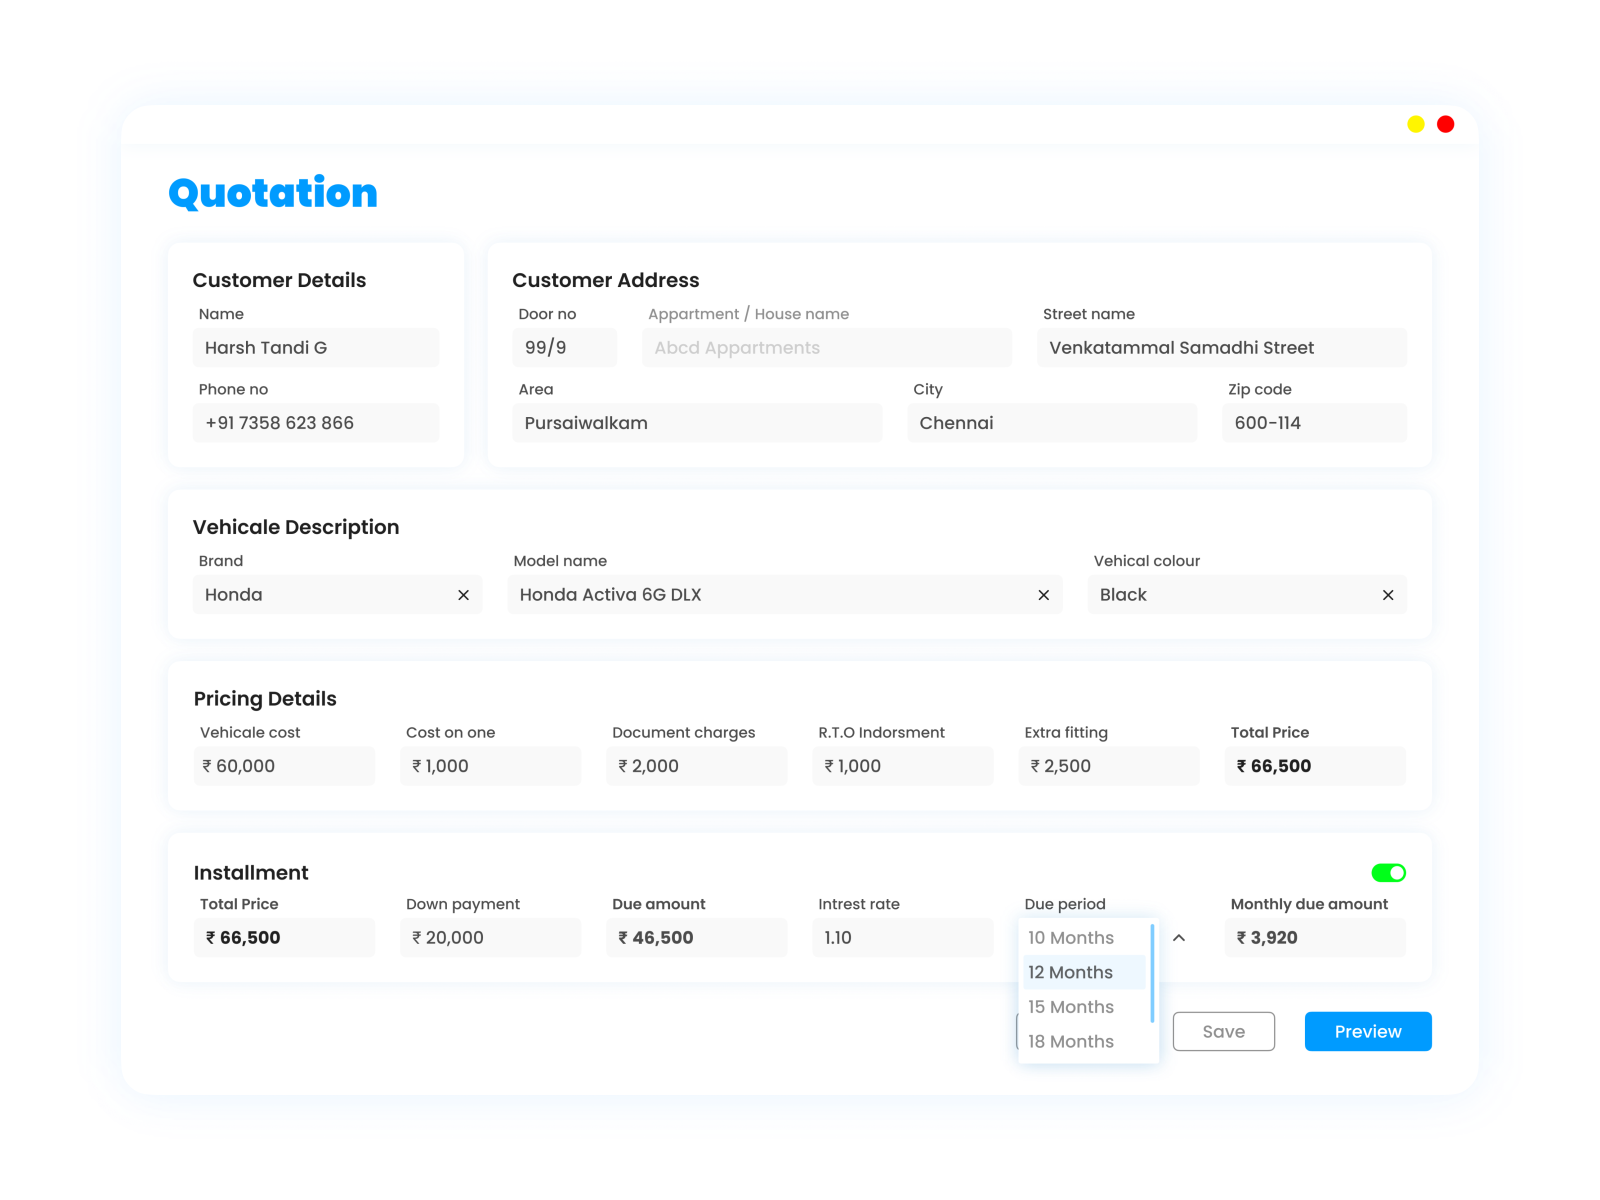Image resolution: width=1600 pixels, height=1200 pixels.
Task: Edit the Phone no field
Action: click(316, 422)
